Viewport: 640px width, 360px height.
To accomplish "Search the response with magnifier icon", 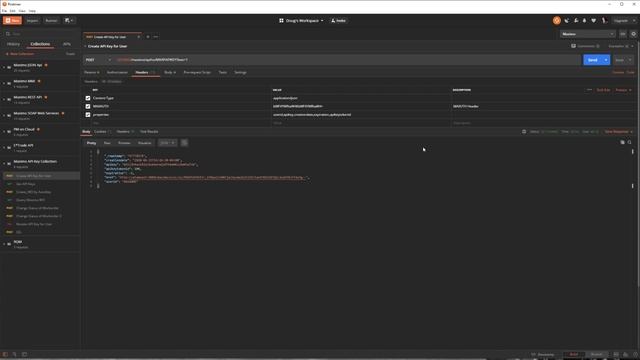I will point(629,142).
